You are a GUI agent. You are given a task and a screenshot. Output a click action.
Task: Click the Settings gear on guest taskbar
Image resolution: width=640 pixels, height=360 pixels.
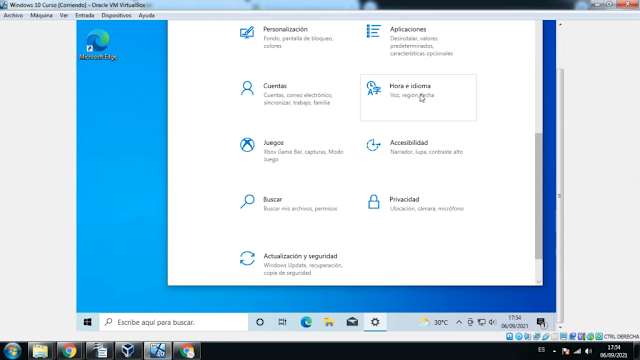click(375, 322)
